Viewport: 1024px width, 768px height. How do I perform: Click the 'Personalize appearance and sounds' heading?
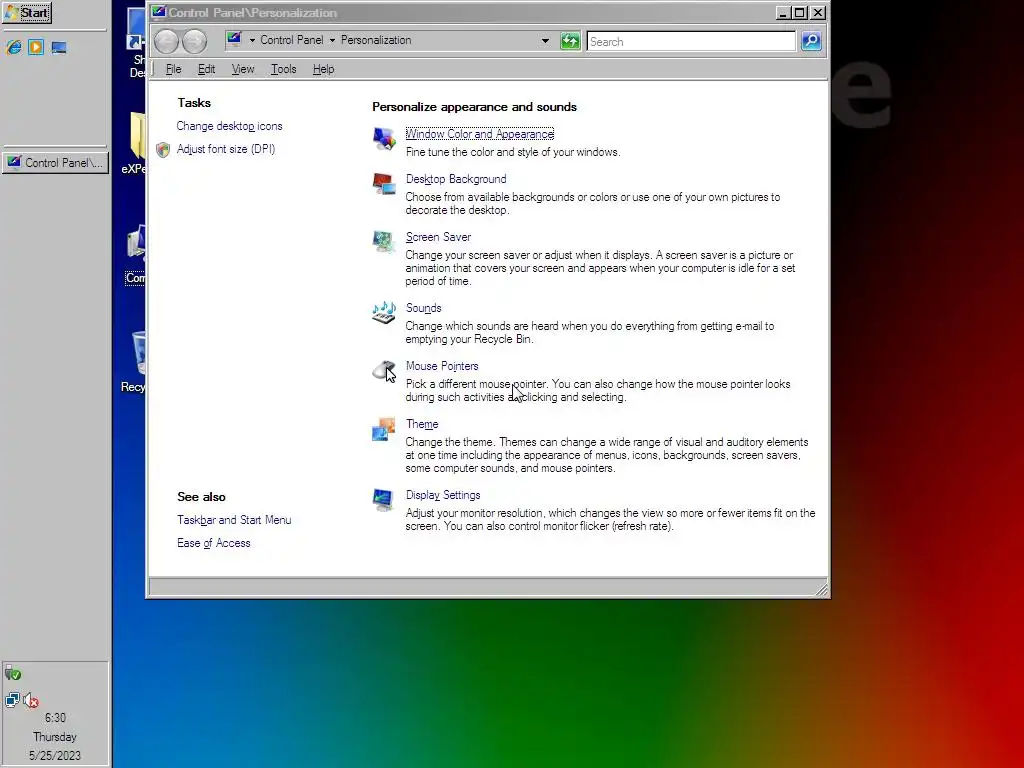[x=475, y=107]
